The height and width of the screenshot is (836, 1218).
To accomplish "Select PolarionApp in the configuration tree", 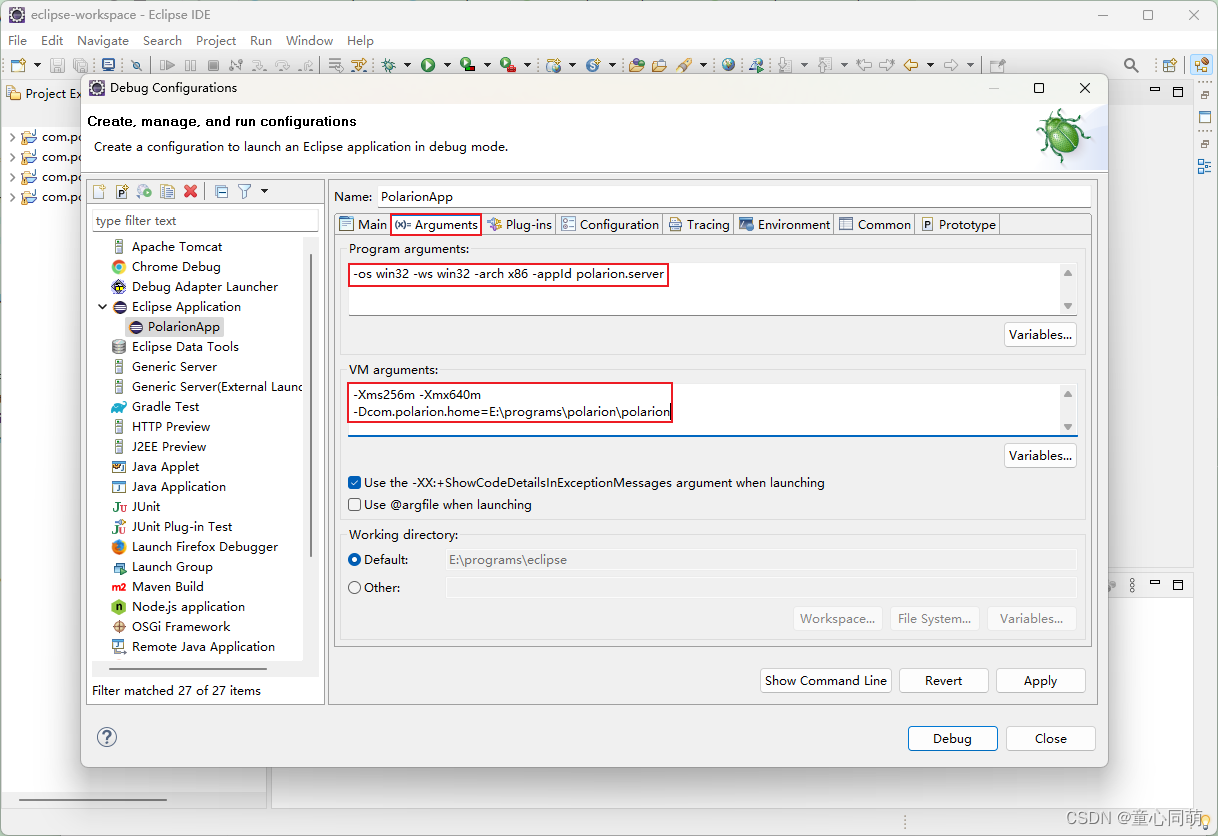I will click(x=175, y=327).
